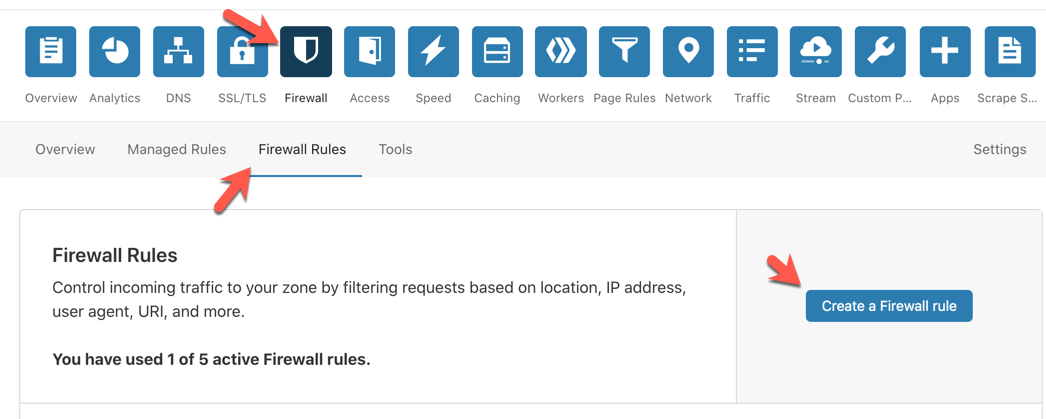Click Create a Firewall rule button
The image size is (1046, 419).
[888, 306]
